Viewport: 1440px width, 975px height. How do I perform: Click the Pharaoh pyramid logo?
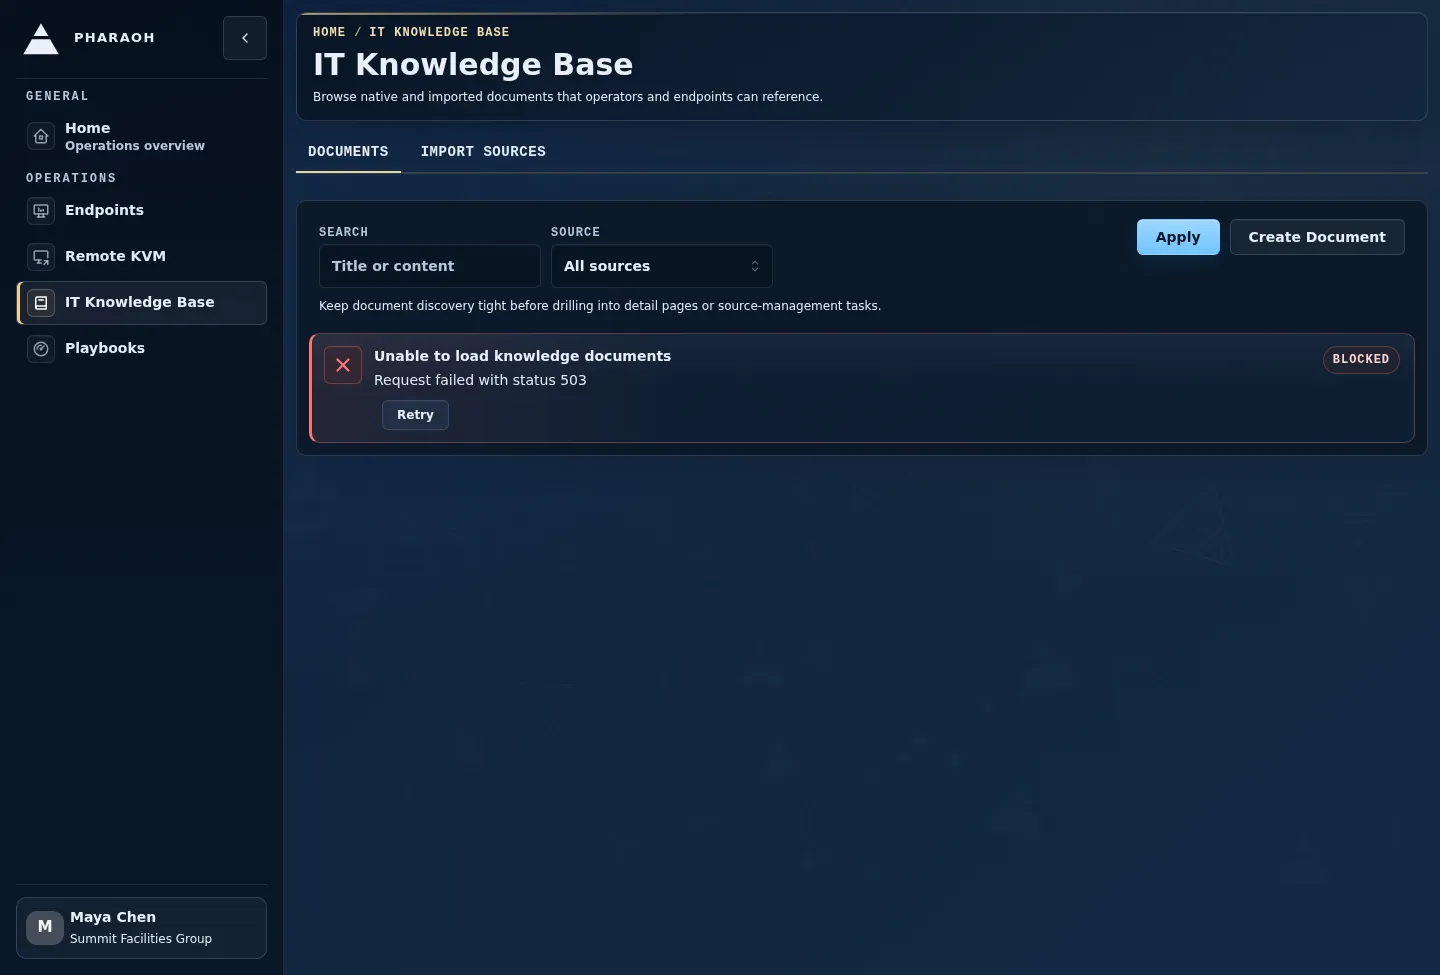click(x=41, y=38)
